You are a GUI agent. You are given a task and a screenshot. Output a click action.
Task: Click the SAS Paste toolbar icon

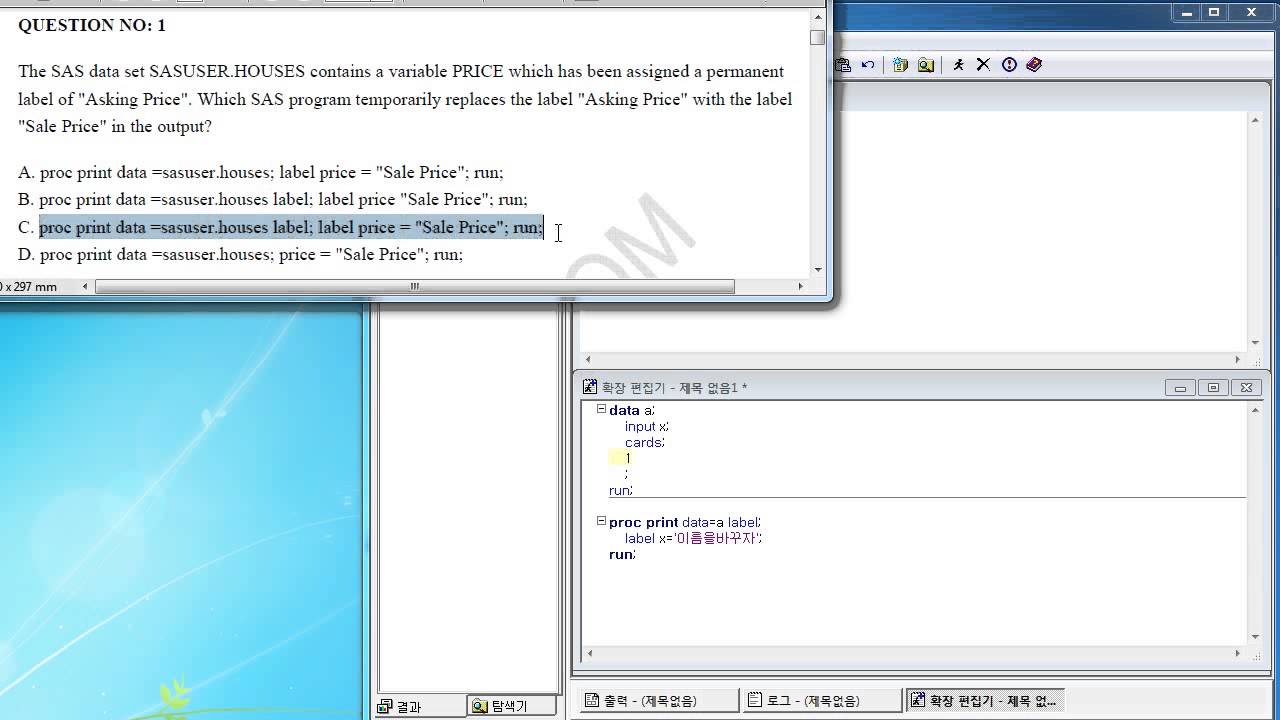pos(843,65)
